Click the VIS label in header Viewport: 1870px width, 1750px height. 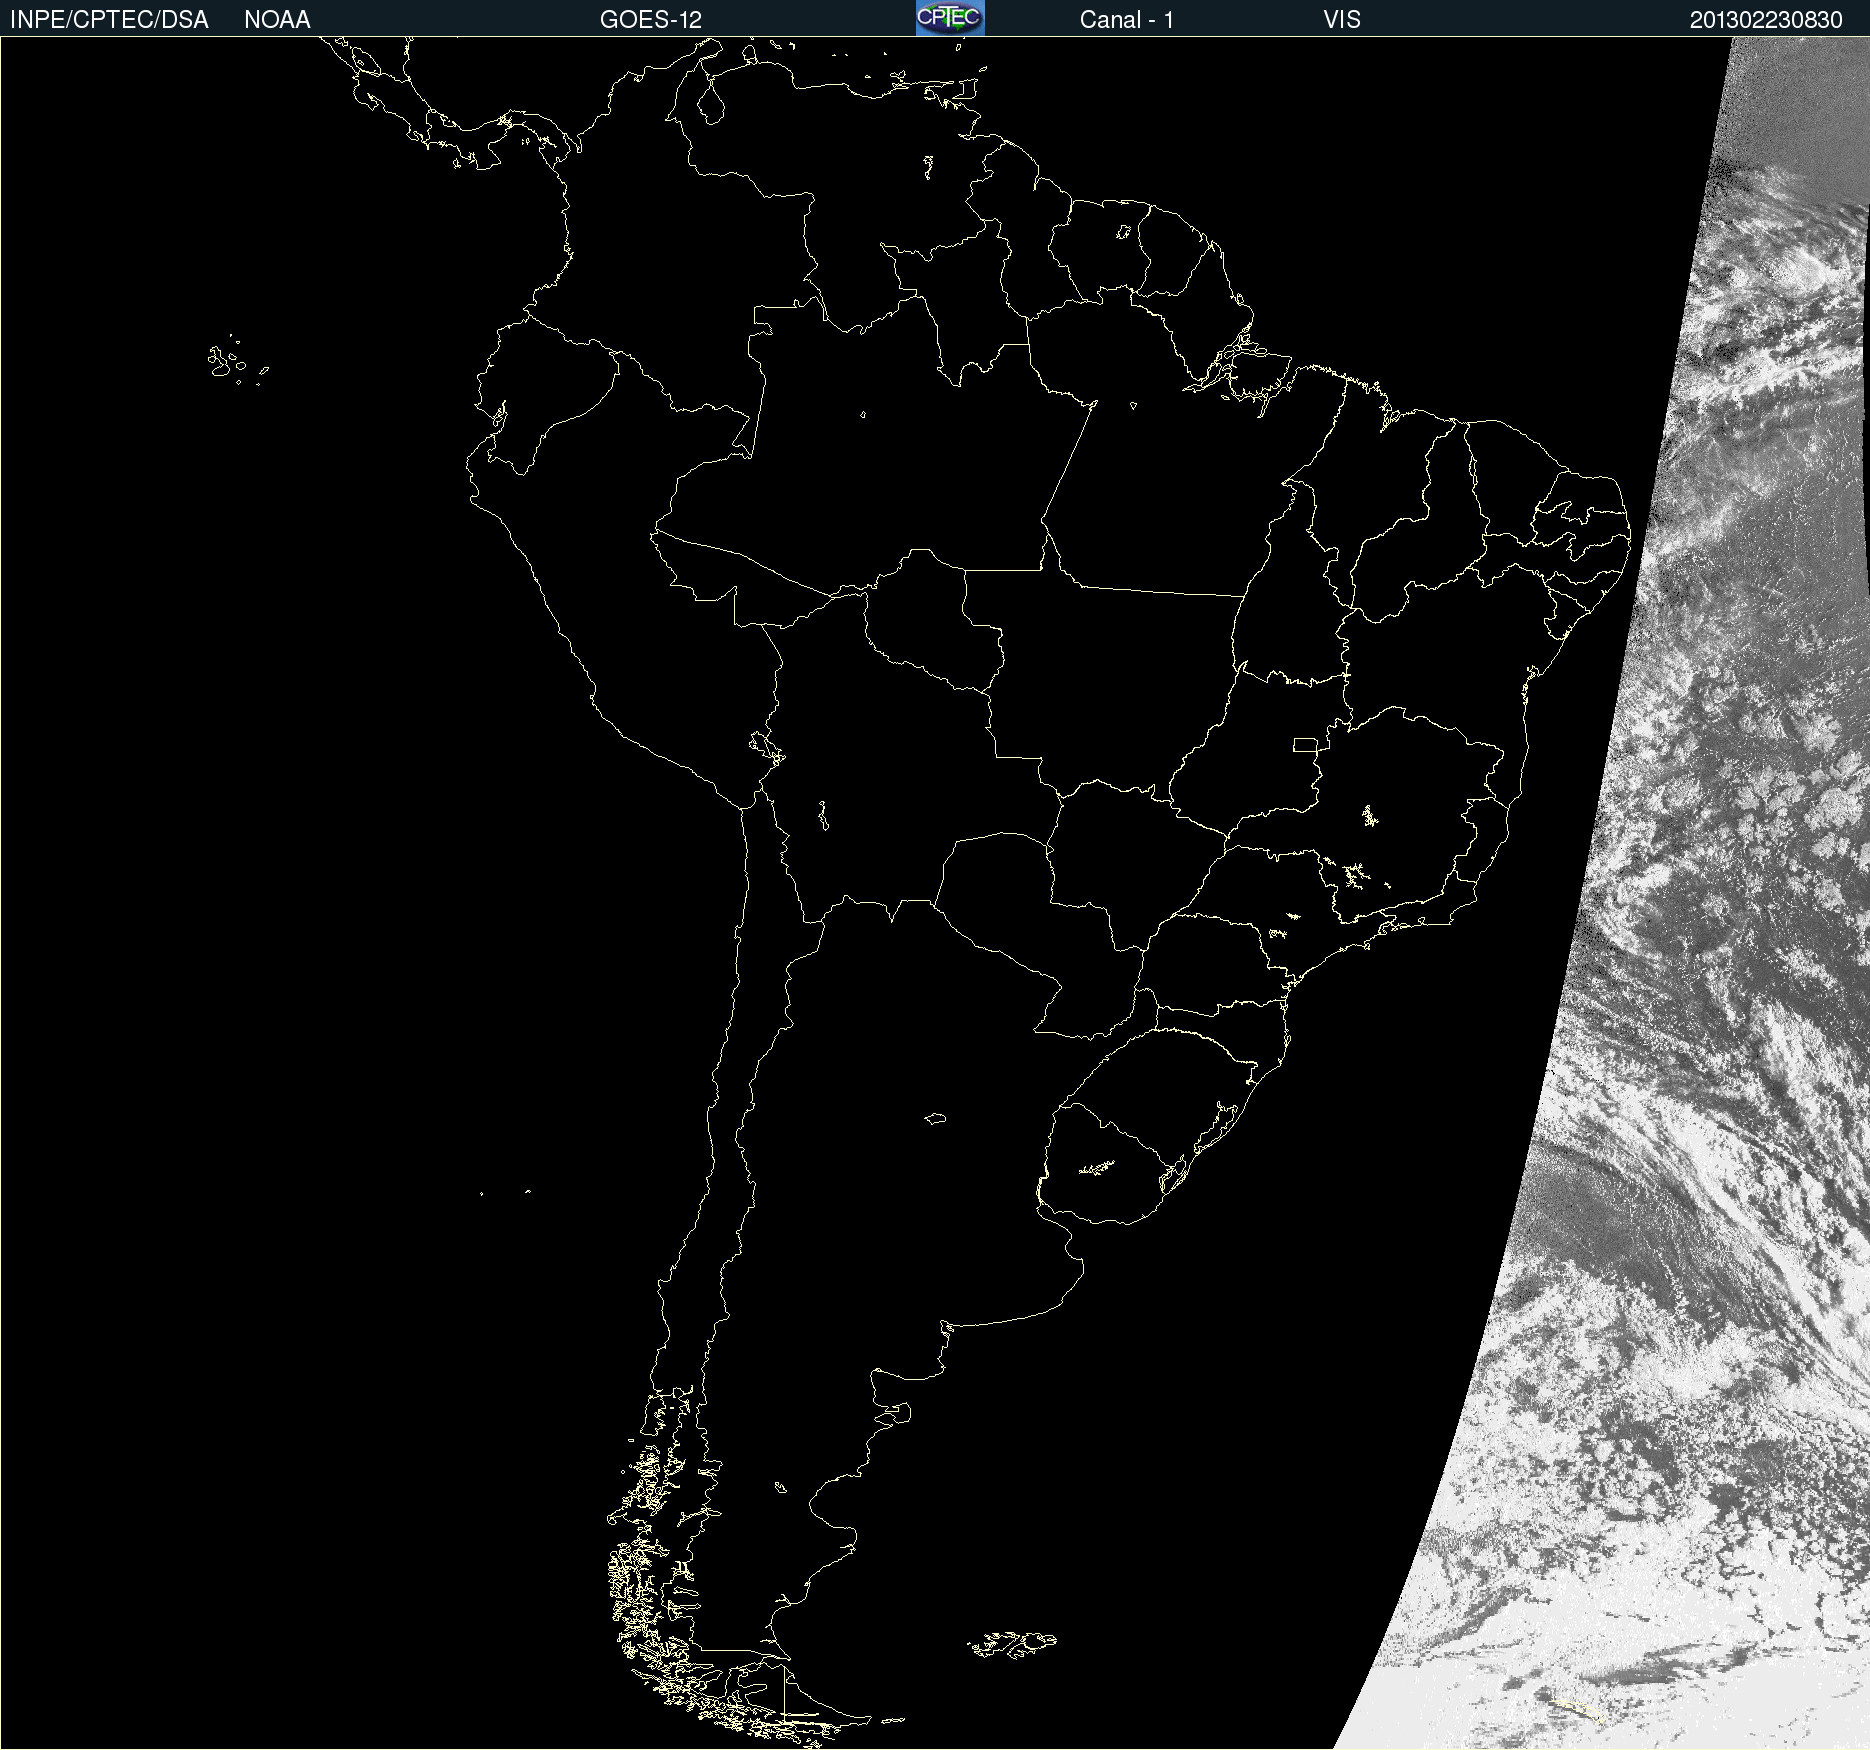pos(1342,20)
